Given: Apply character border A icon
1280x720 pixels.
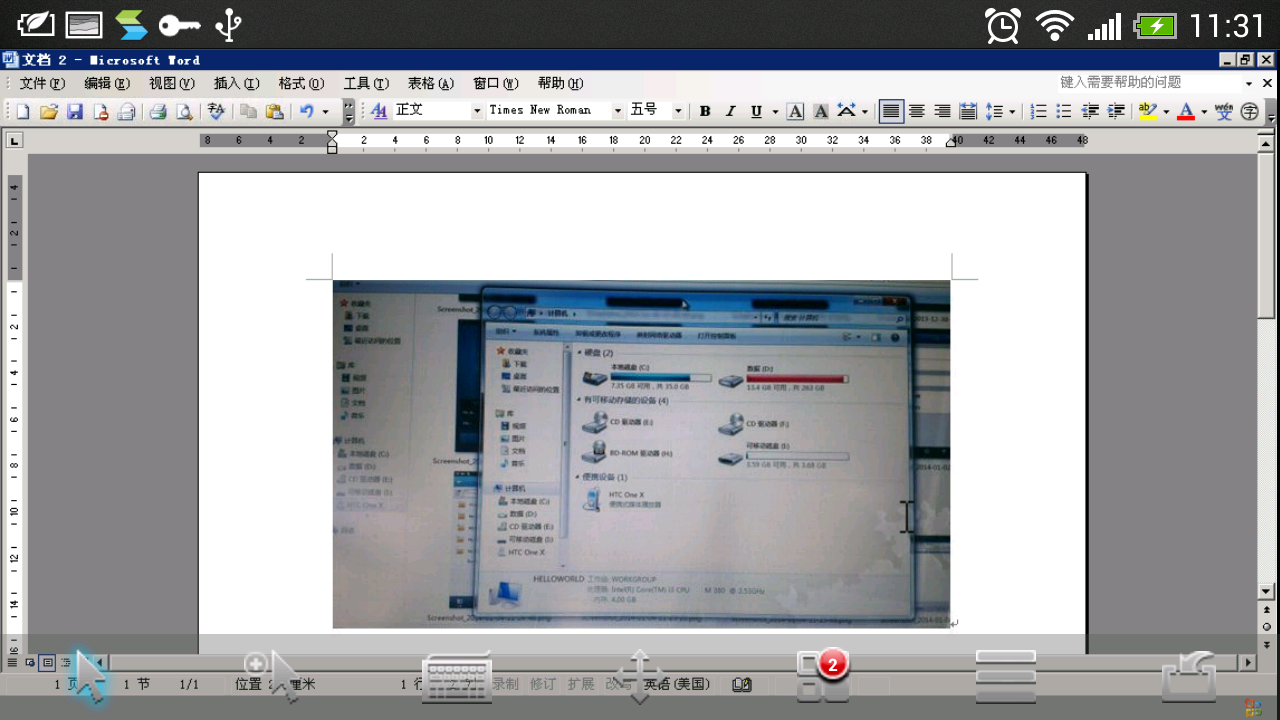Looking at the screenshot, I should point(795,111).
